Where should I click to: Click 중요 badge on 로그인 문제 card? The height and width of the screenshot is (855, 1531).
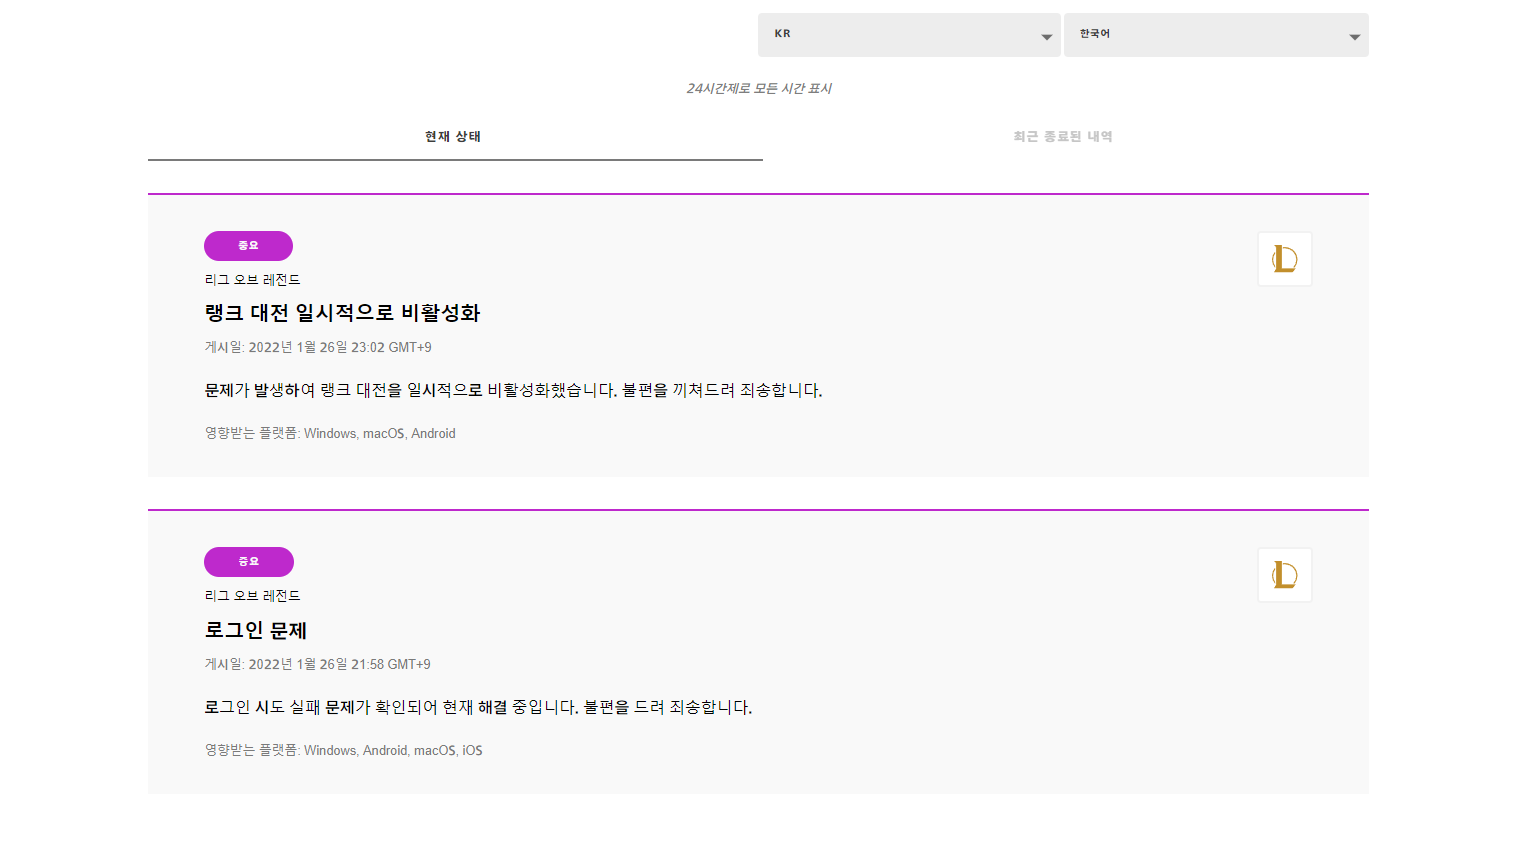tap(249, 562)
